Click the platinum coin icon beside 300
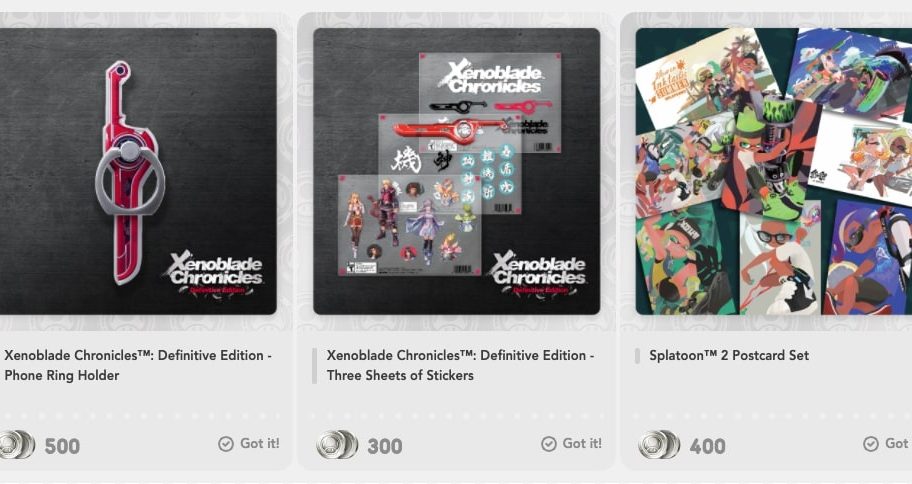 [x=337, y=445]
